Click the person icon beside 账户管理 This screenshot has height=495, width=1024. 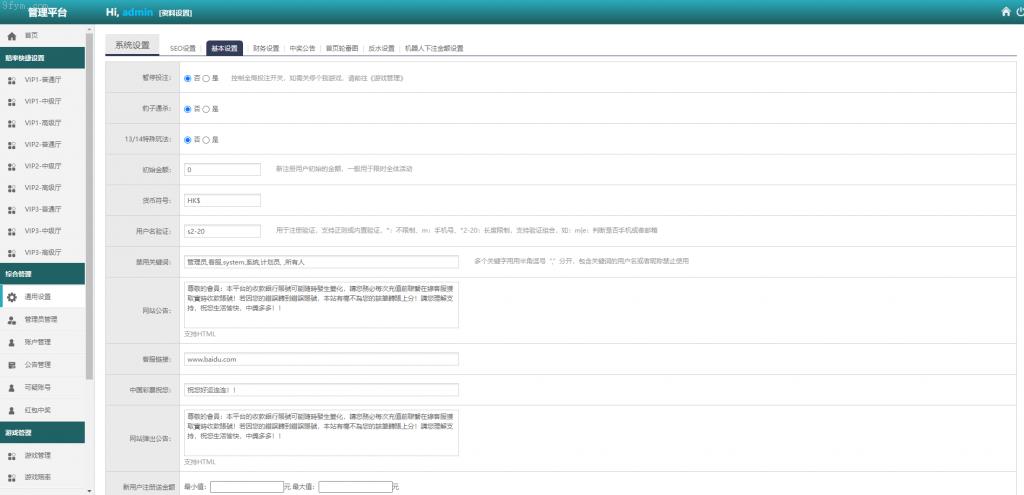(x=11, y=342)
